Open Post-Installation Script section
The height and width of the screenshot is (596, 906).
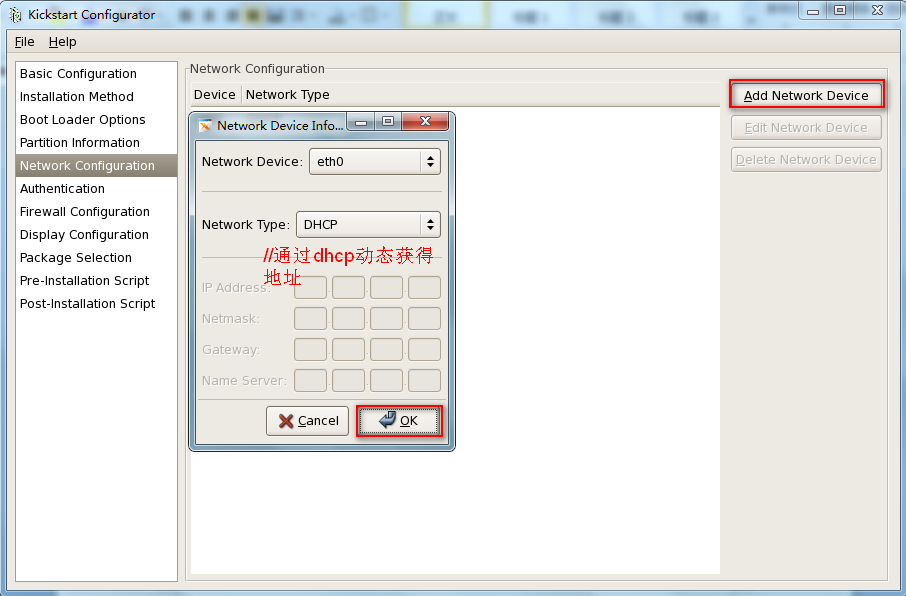tap(96, 303)
